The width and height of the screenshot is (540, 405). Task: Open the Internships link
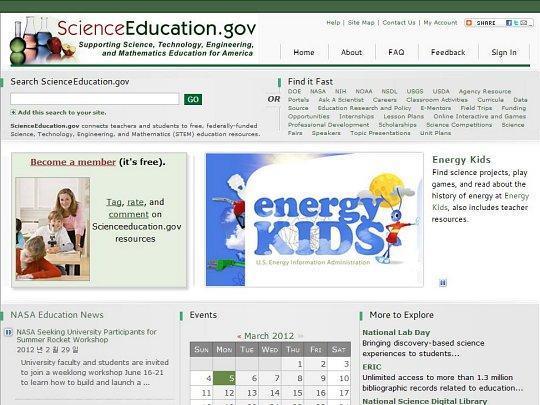[356, 116]
